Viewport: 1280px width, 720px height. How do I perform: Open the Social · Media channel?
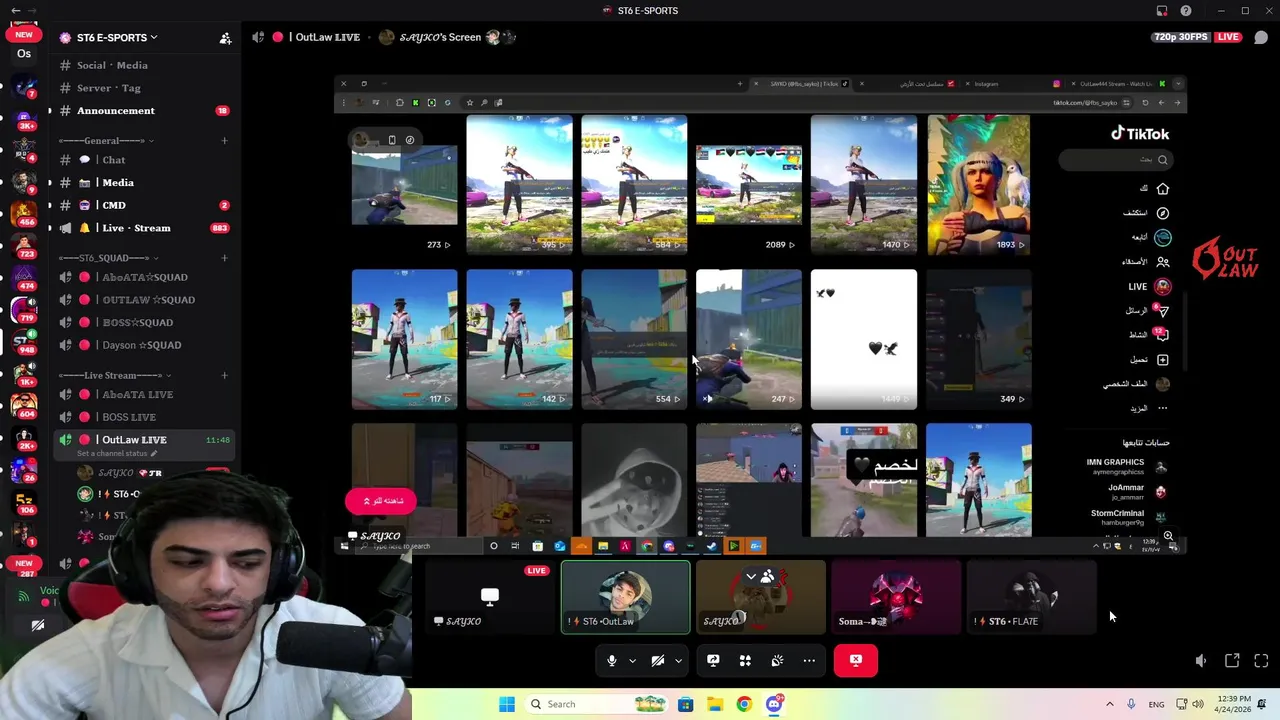pyautogui.click(x=144, y=65)
